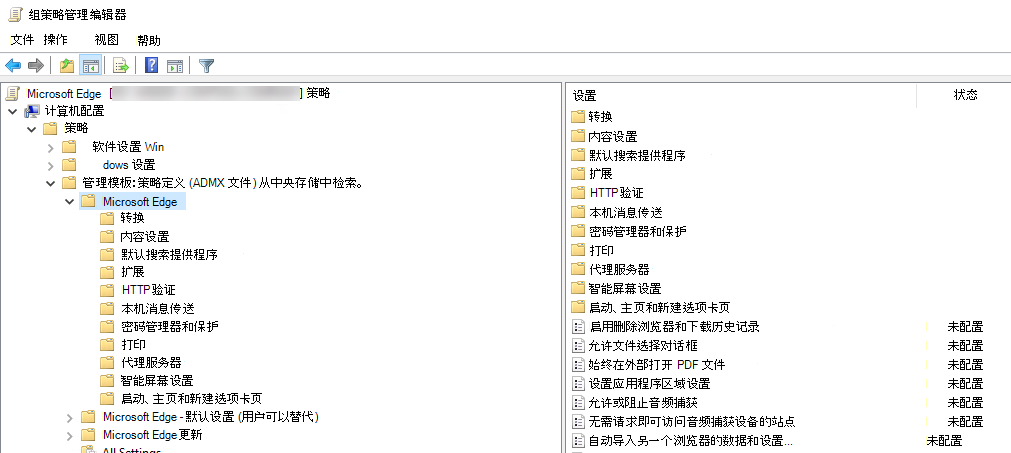The height and width of the screenshot is (453, 1011).
Task: Click folder icon next to 转换 in right pane
Action: pyautogui.click(x=578, y=117)
